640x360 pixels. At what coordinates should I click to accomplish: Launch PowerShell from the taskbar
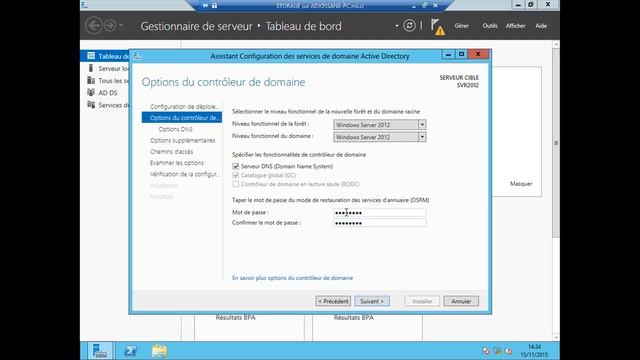(131, 351)
